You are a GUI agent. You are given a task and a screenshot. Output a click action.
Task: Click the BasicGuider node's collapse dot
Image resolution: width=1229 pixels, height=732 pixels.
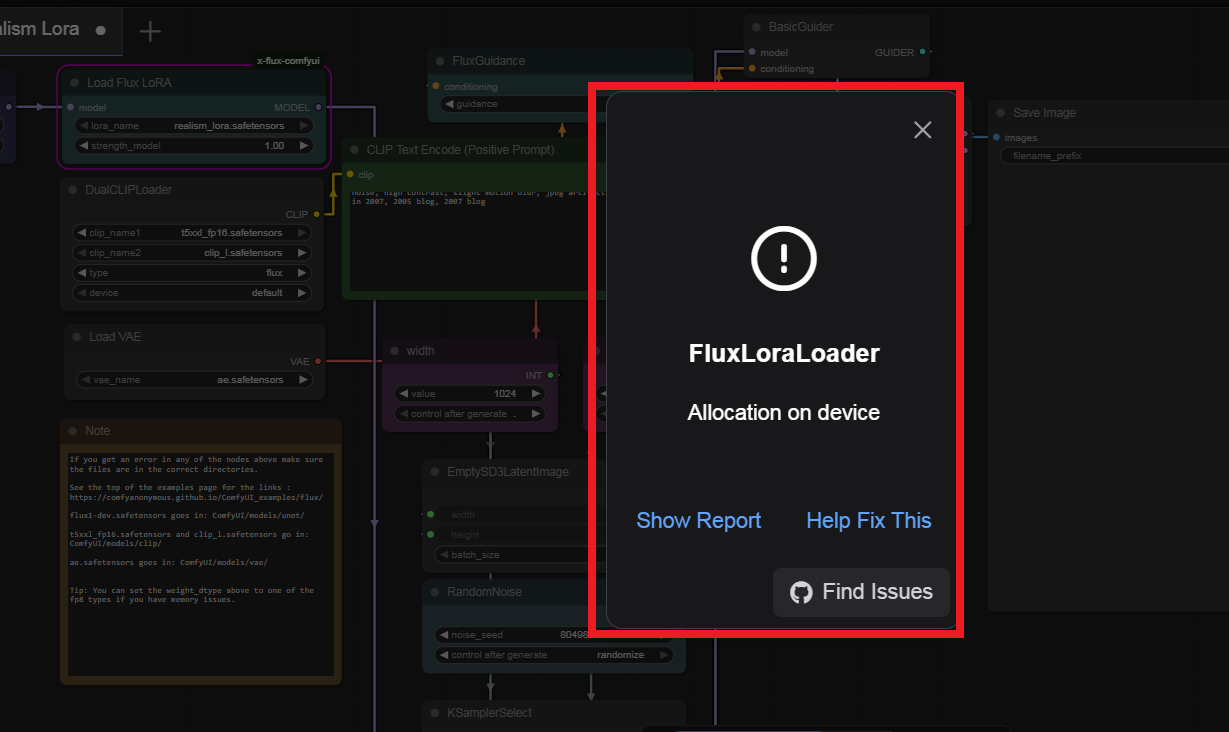click(756, 27)
